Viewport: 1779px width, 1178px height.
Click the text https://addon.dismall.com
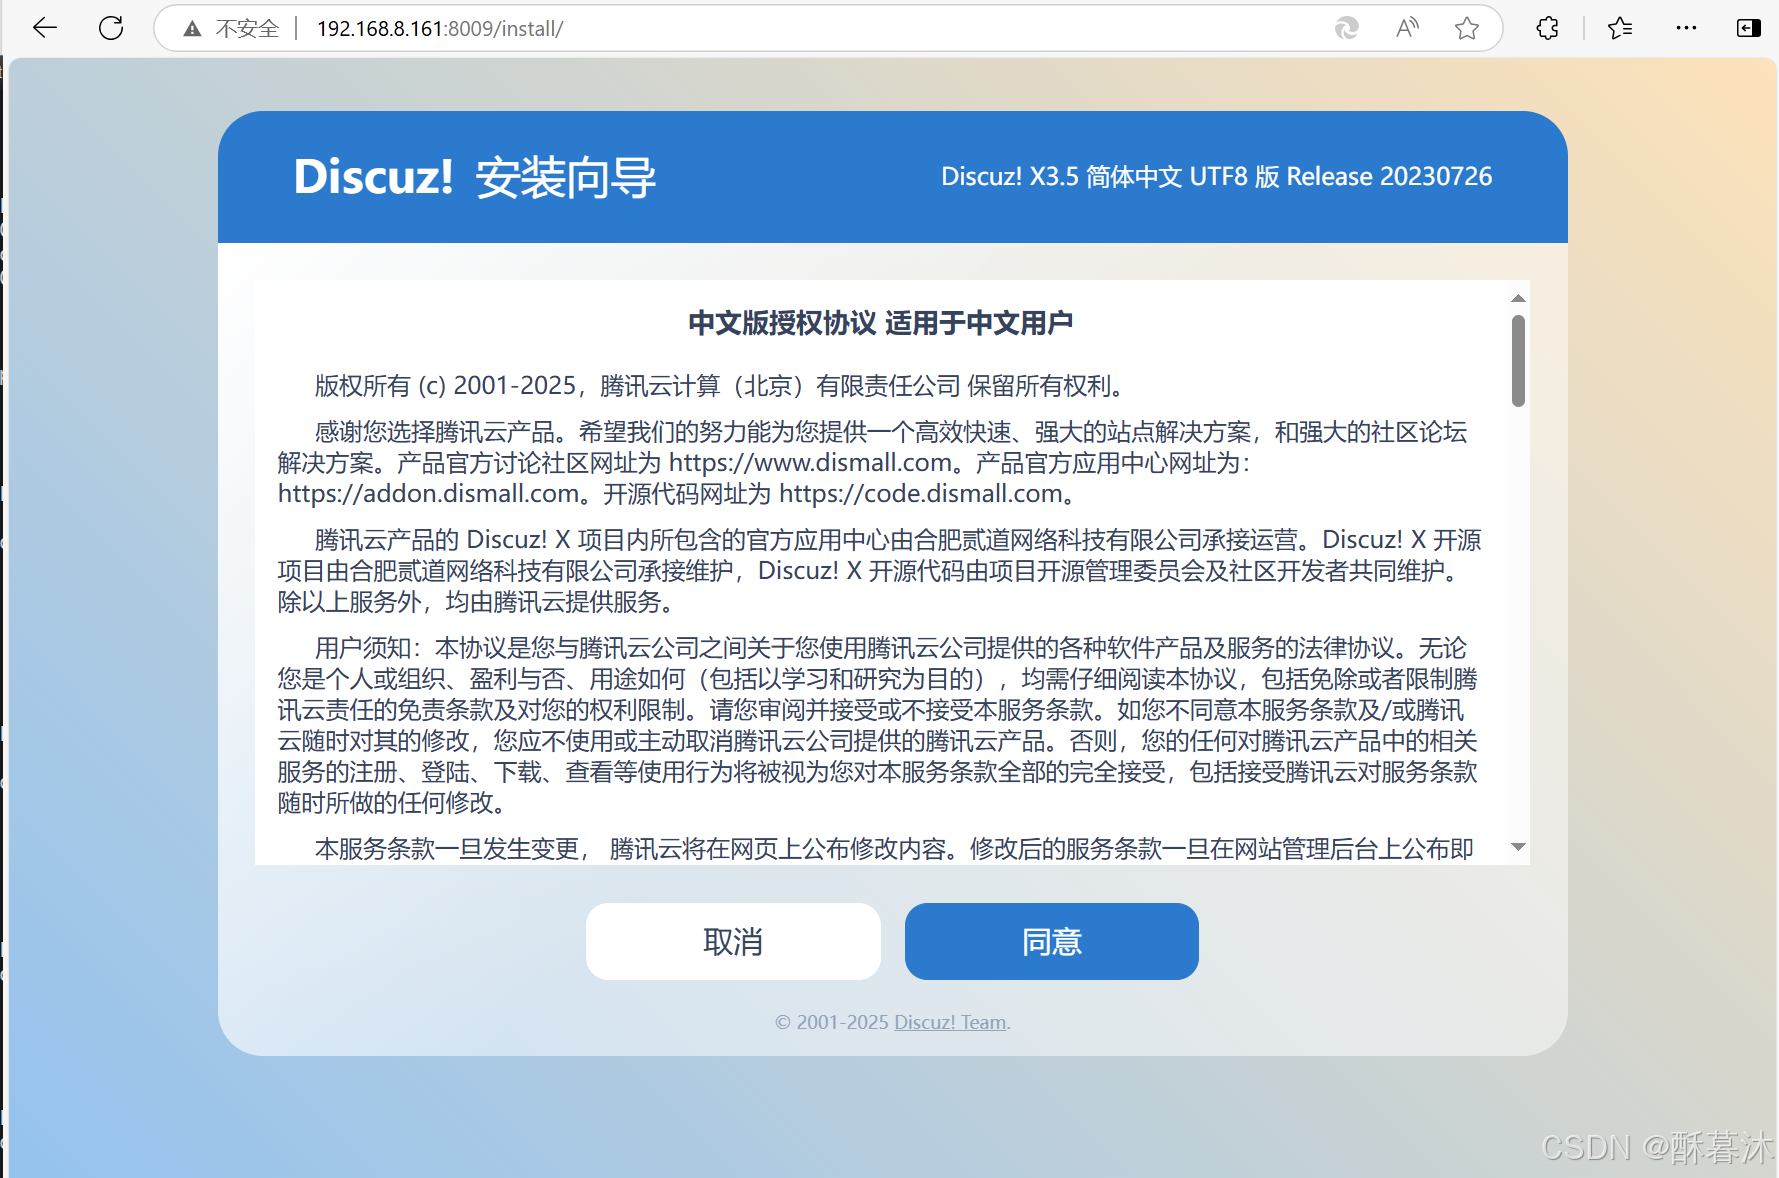point(429,493)
